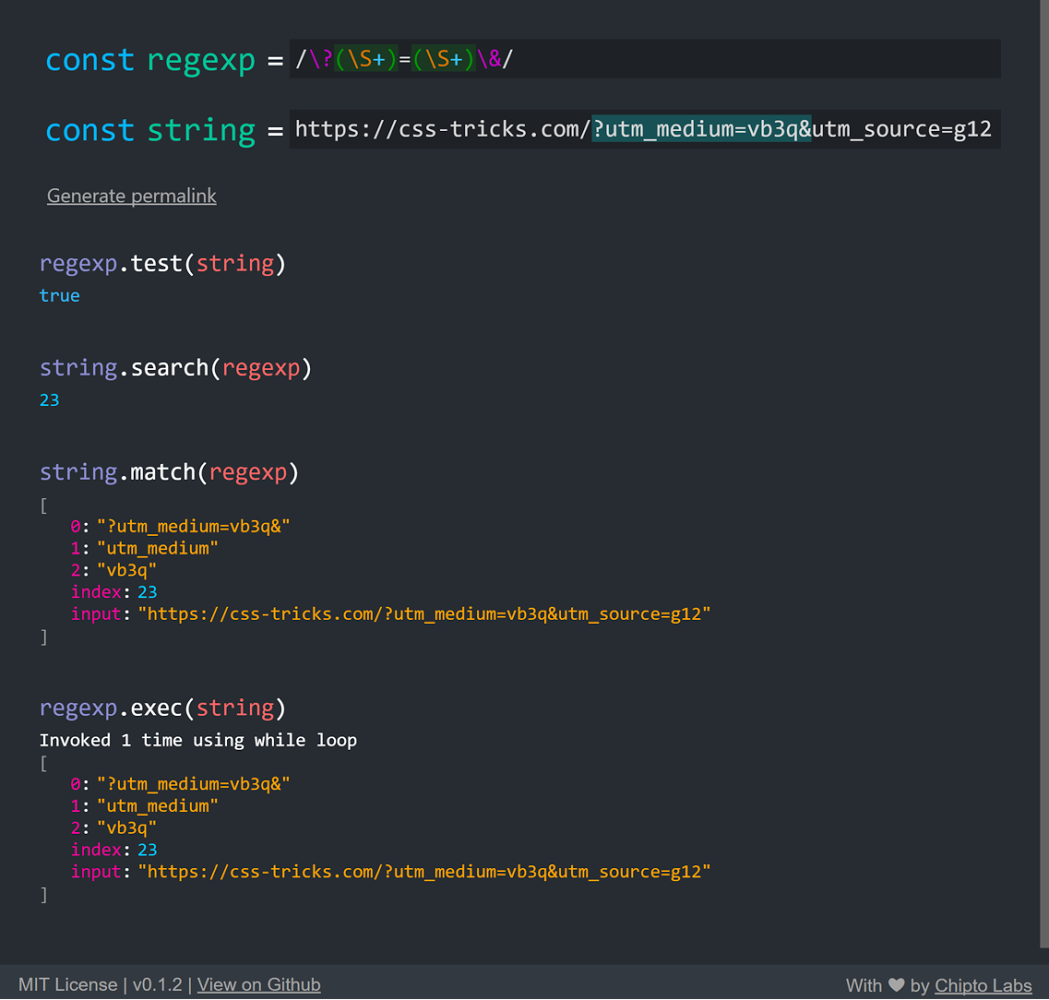
Task: Click the page vertical scrollbar
Action: tap(1044, 474)
